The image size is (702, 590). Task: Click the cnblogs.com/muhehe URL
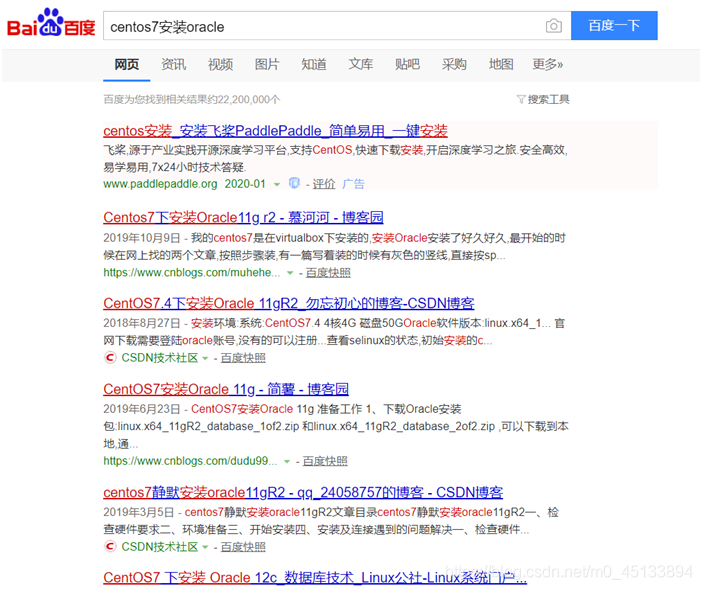[192, 273]
